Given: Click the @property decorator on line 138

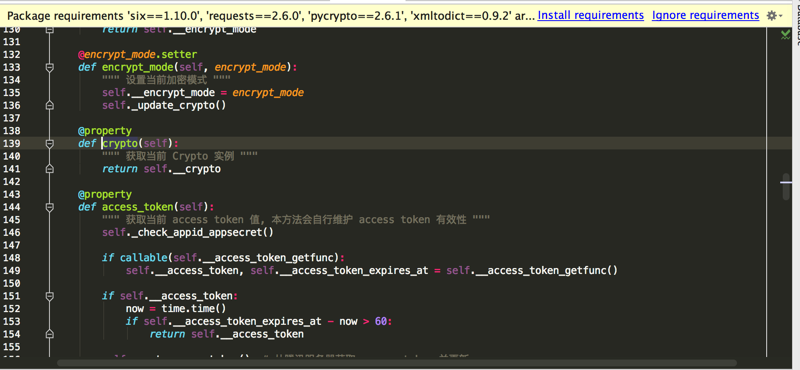Looking at the screenshot, I should pos(105,131).
